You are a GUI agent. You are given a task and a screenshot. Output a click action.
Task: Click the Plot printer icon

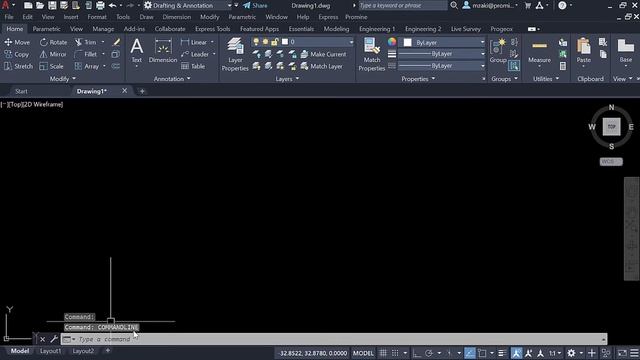[100, 6]
